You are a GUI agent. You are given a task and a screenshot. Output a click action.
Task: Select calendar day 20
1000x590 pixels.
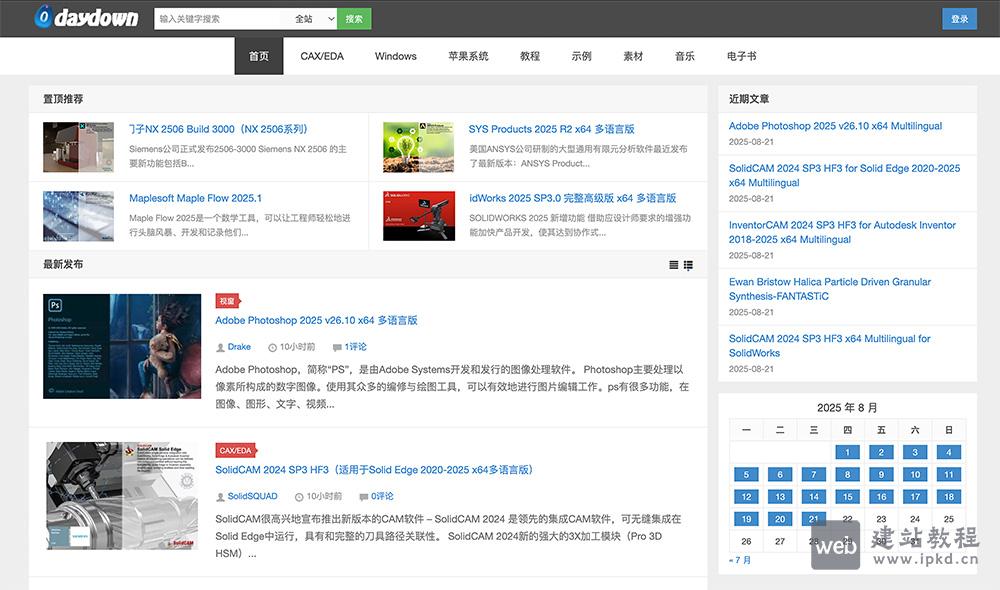point(780,519)
